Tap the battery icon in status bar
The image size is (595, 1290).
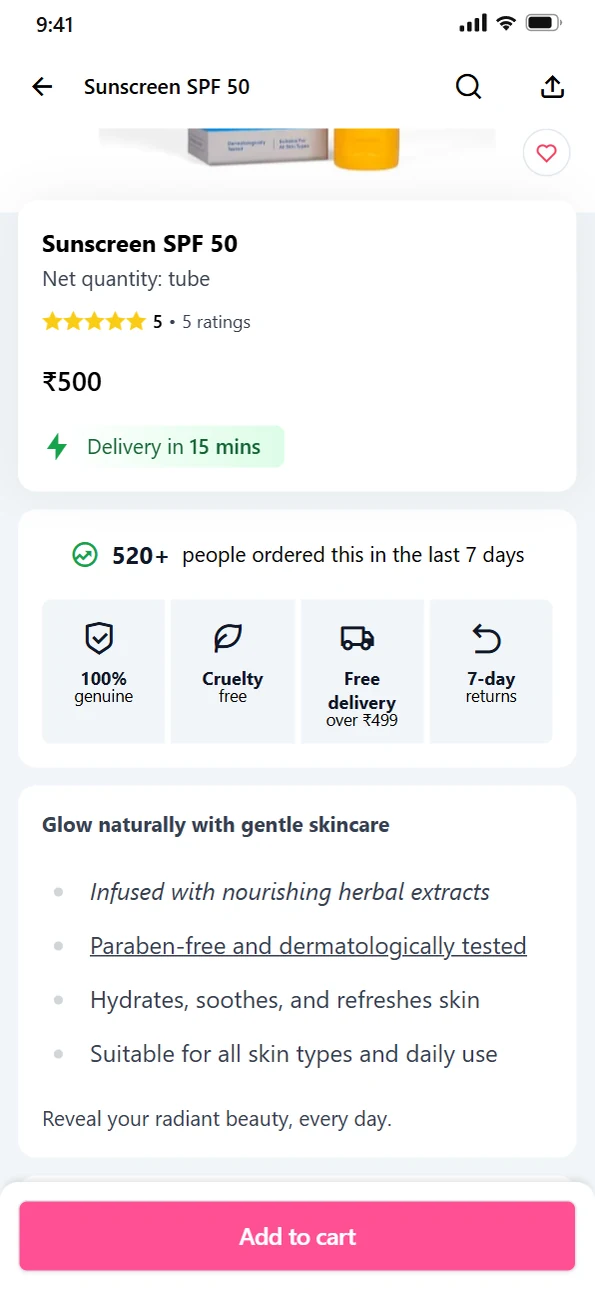point(544,23)
